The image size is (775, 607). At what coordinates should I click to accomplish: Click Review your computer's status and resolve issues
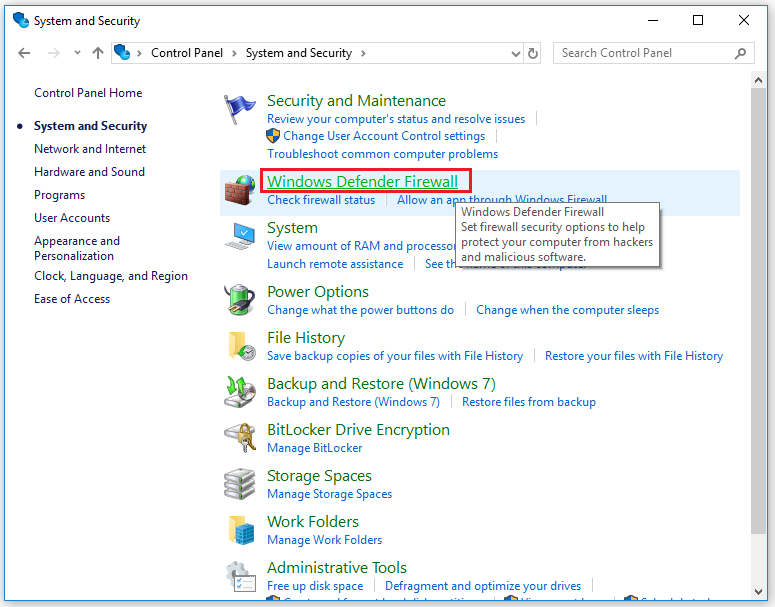click(x=396, y=119)
